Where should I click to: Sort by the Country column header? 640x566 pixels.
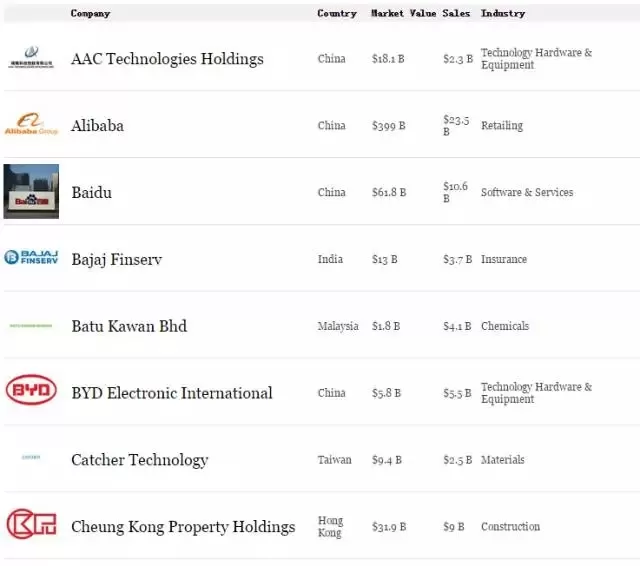click(337, 13)
